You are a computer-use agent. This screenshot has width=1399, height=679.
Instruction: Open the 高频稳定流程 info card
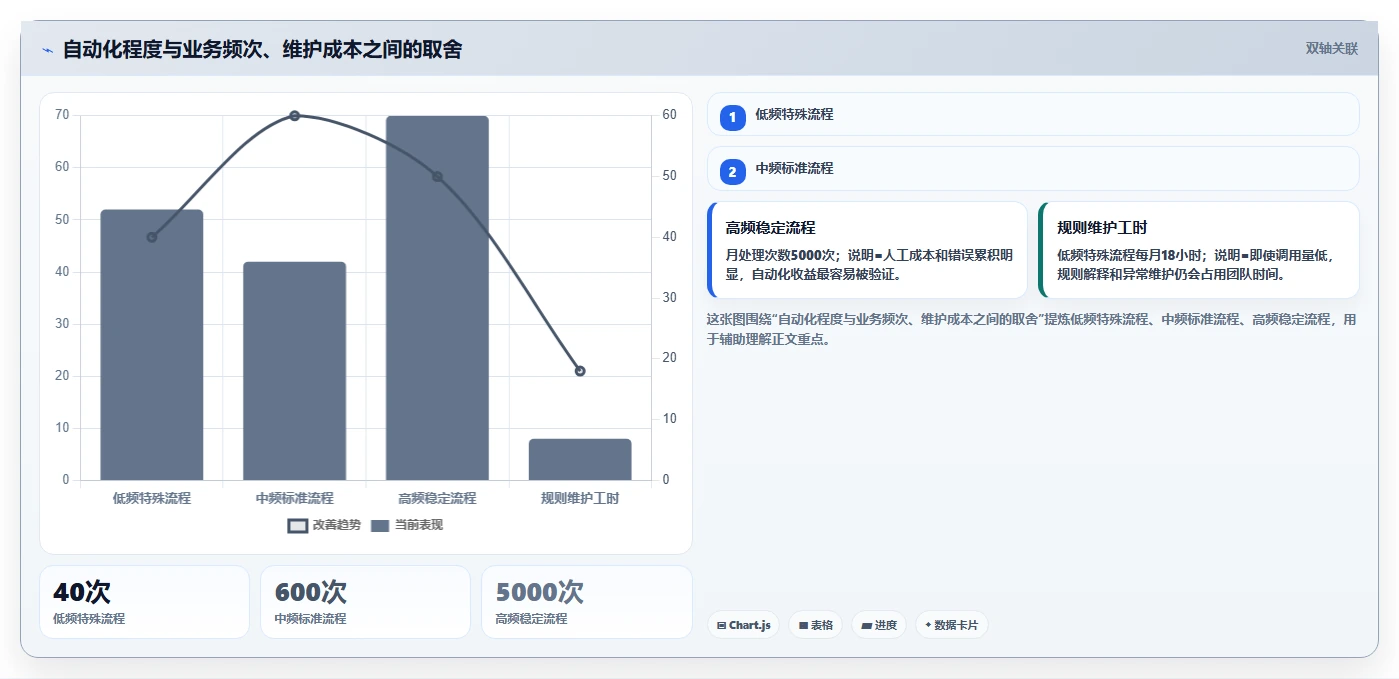(x=867, y=250)
